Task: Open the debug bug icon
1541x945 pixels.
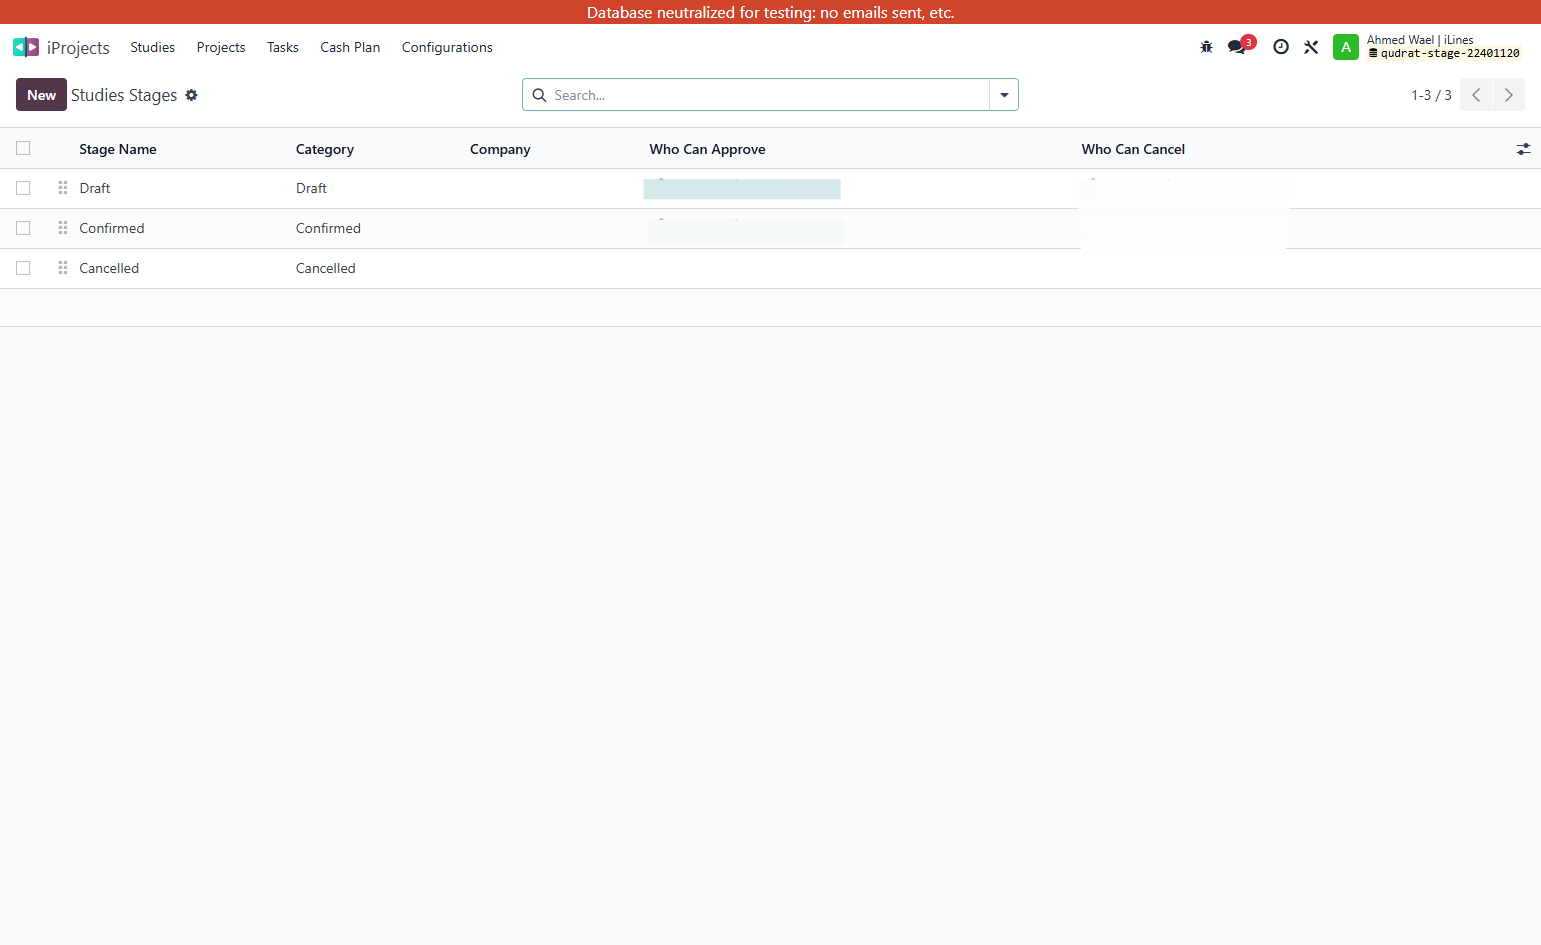Action: 1206,47
